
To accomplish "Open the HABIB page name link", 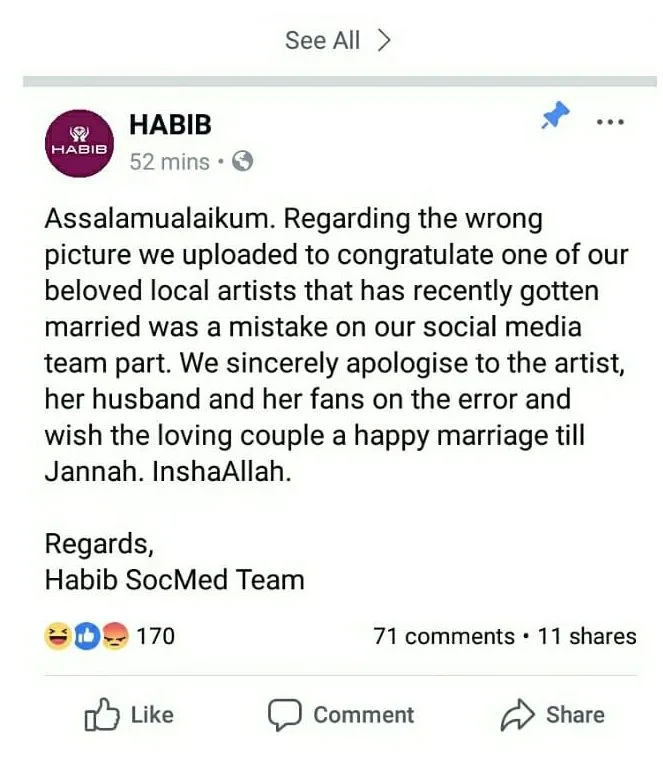I will click(x=170, y=125).
